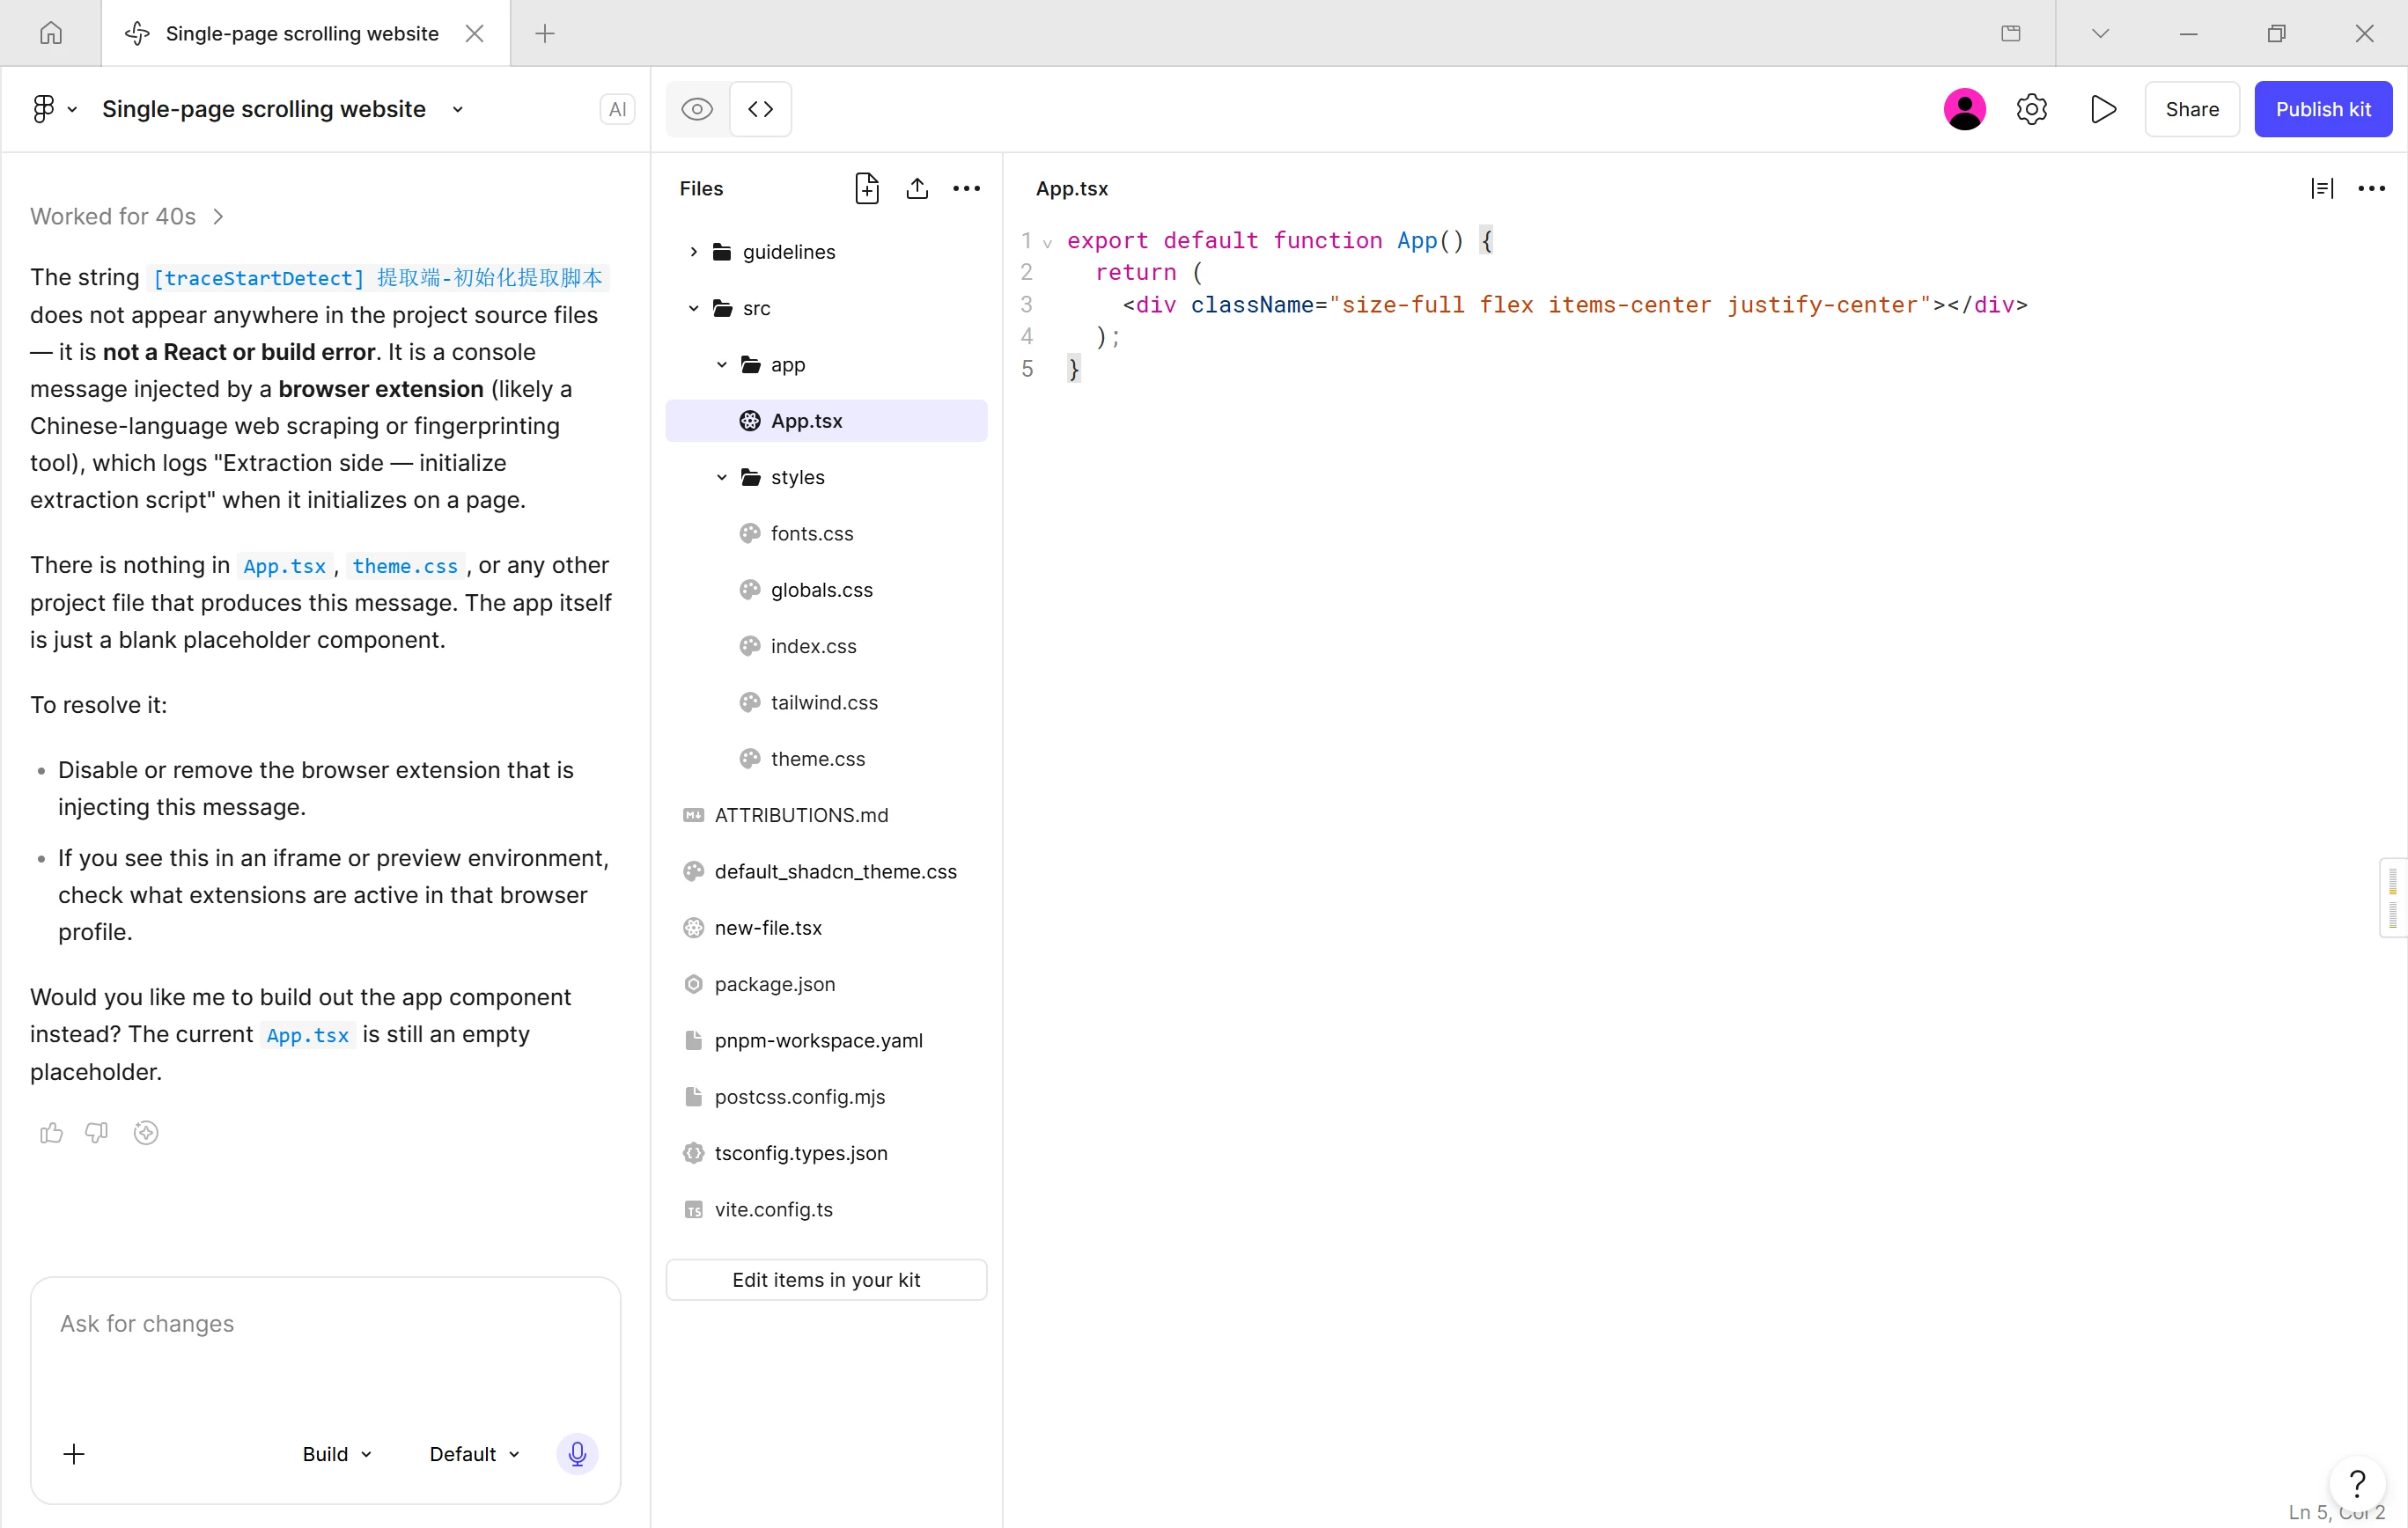Open tsconfig.types.json file
Image resolution: width=2408 pixels, height=1528 pixels.
[826, 1153]
